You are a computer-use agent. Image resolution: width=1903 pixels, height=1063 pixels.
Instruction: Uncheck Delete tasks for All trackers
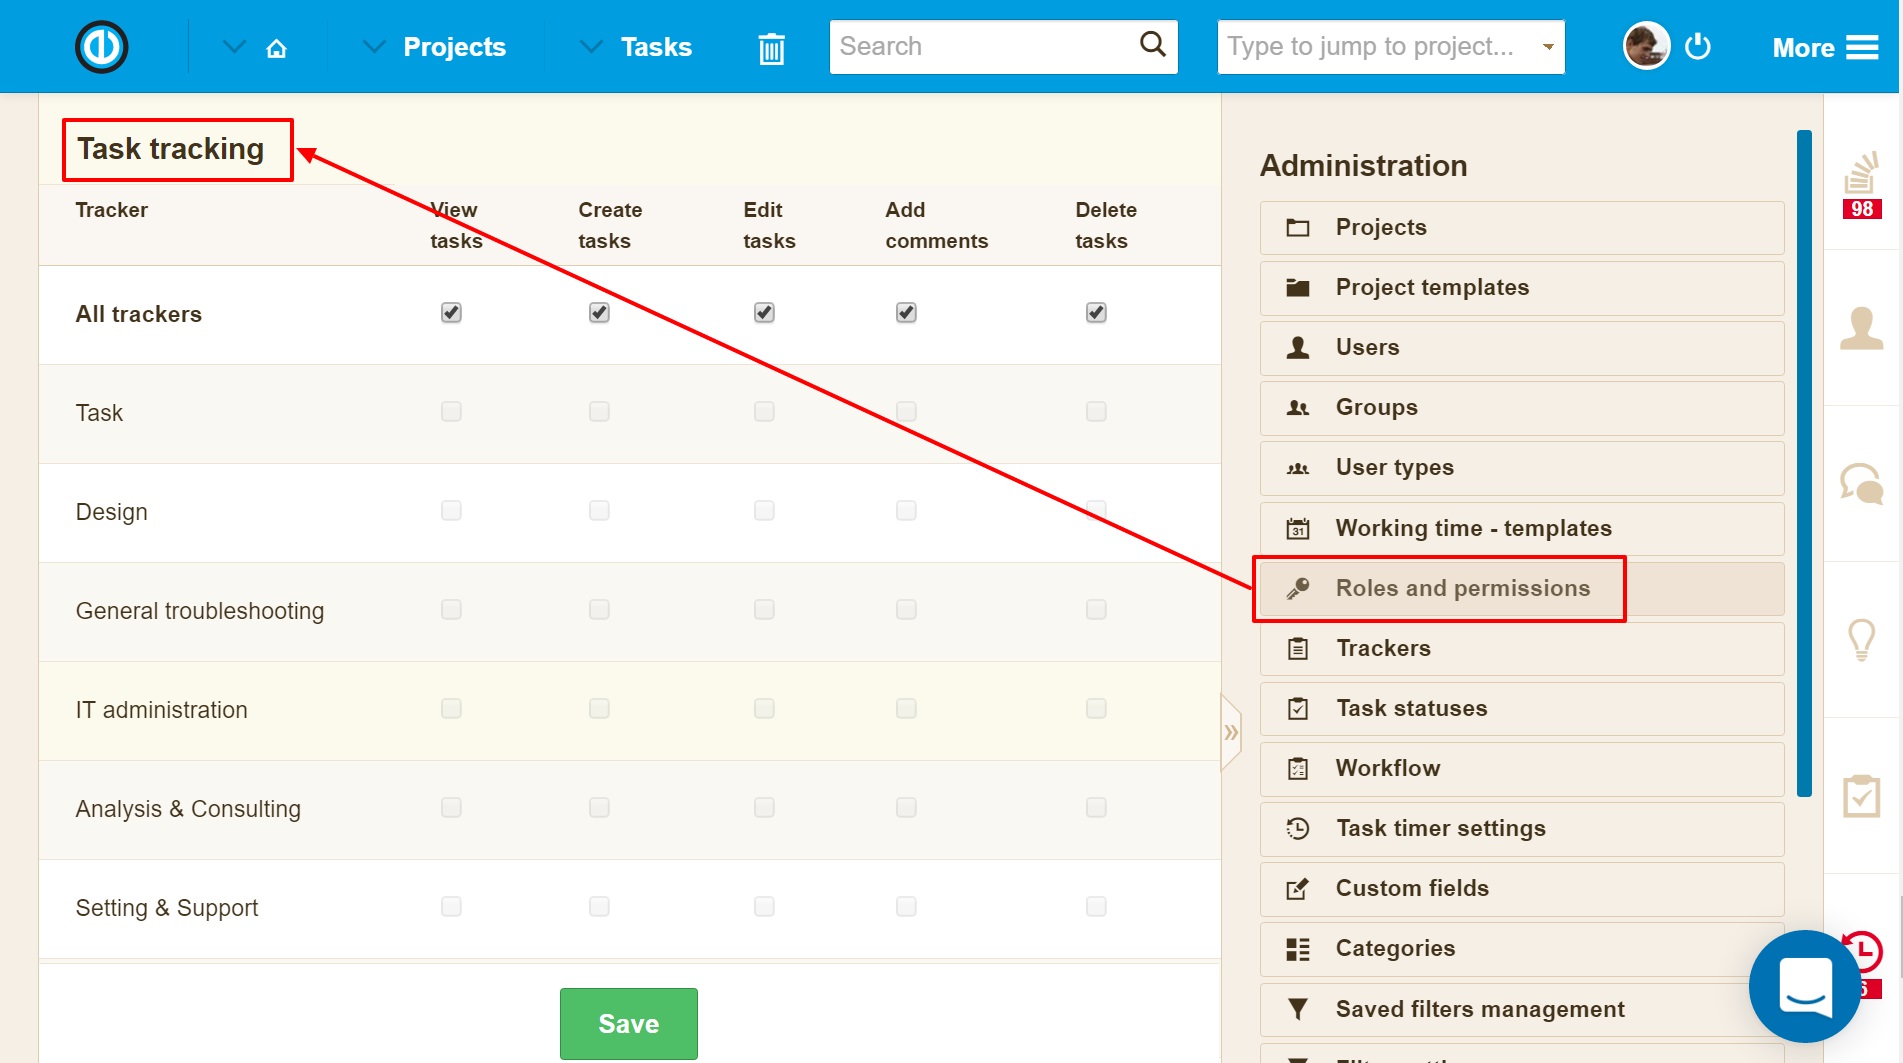click(1096, 313)
